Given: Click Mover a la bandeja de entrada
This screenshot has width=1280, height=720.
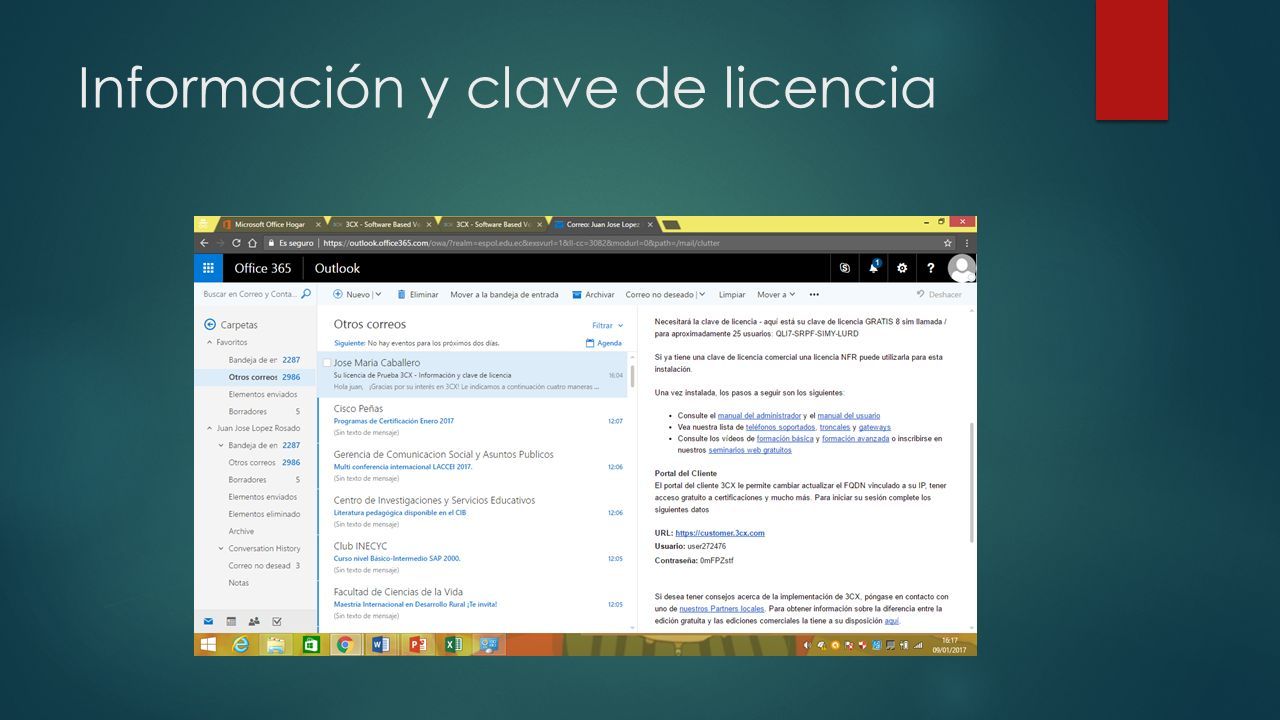Looking at the screenshot, I should [x=504, y=294].
